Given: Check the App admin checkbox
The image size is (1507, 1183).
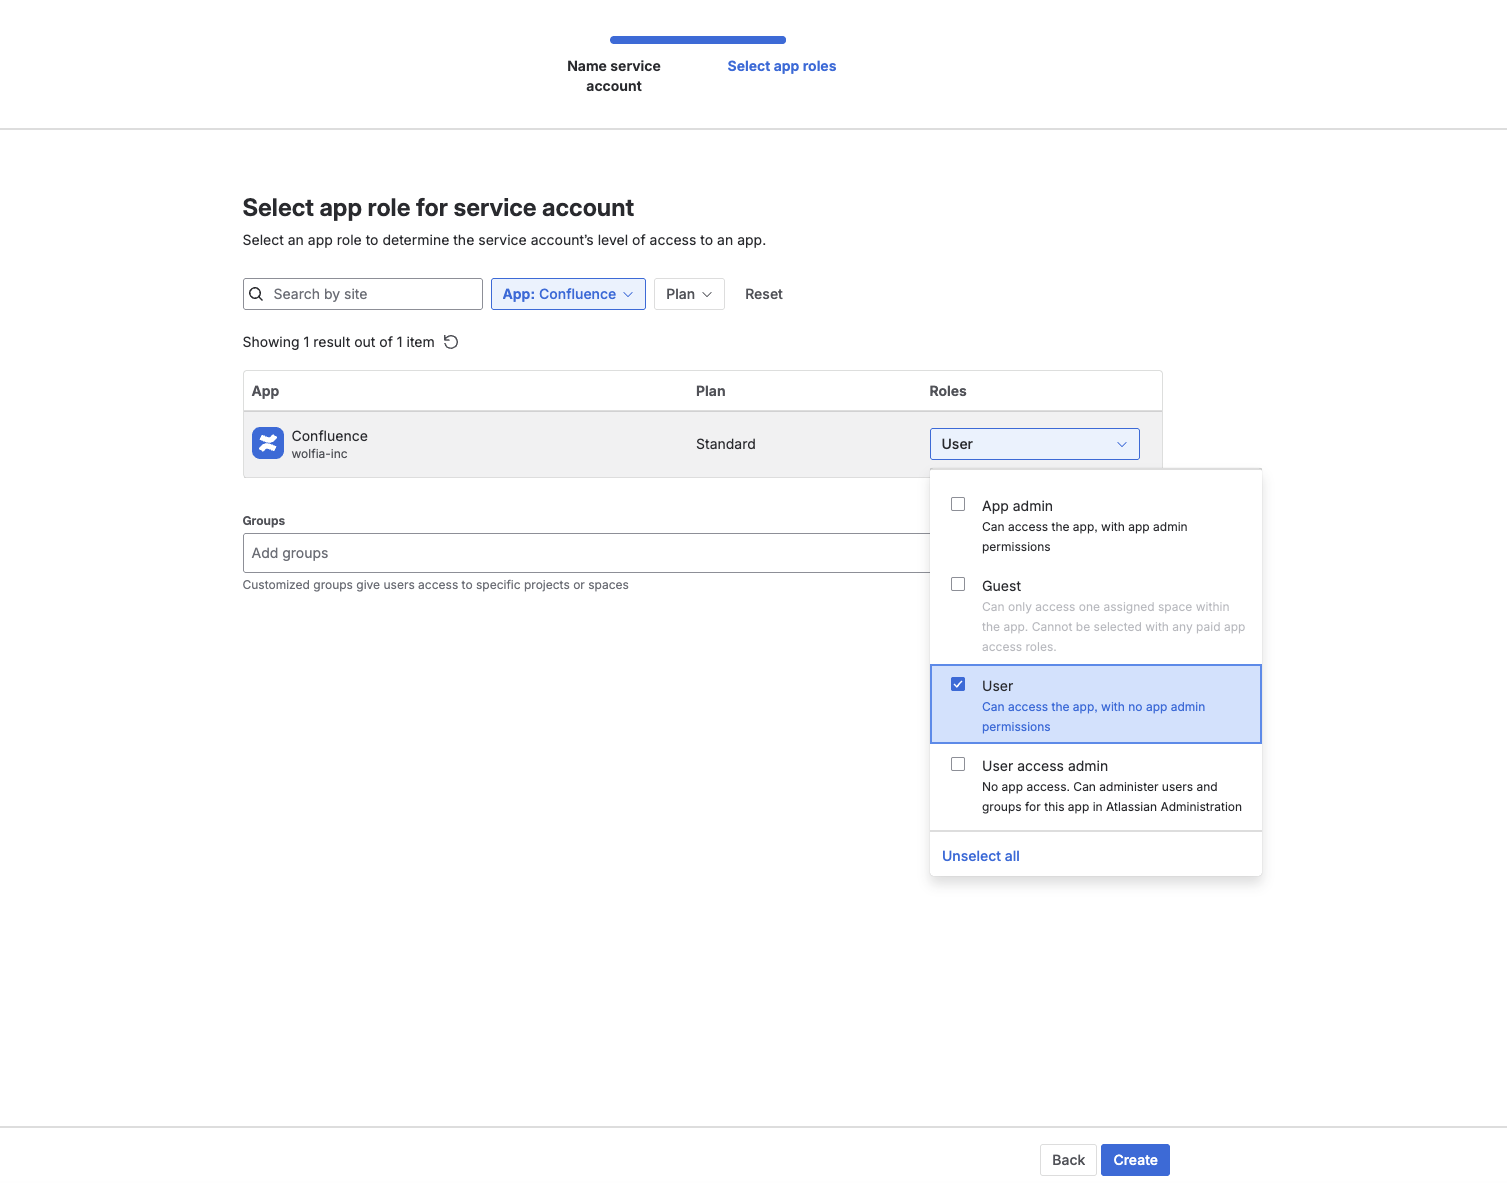Looking at the screenshot, I should [x=958, y=504].
